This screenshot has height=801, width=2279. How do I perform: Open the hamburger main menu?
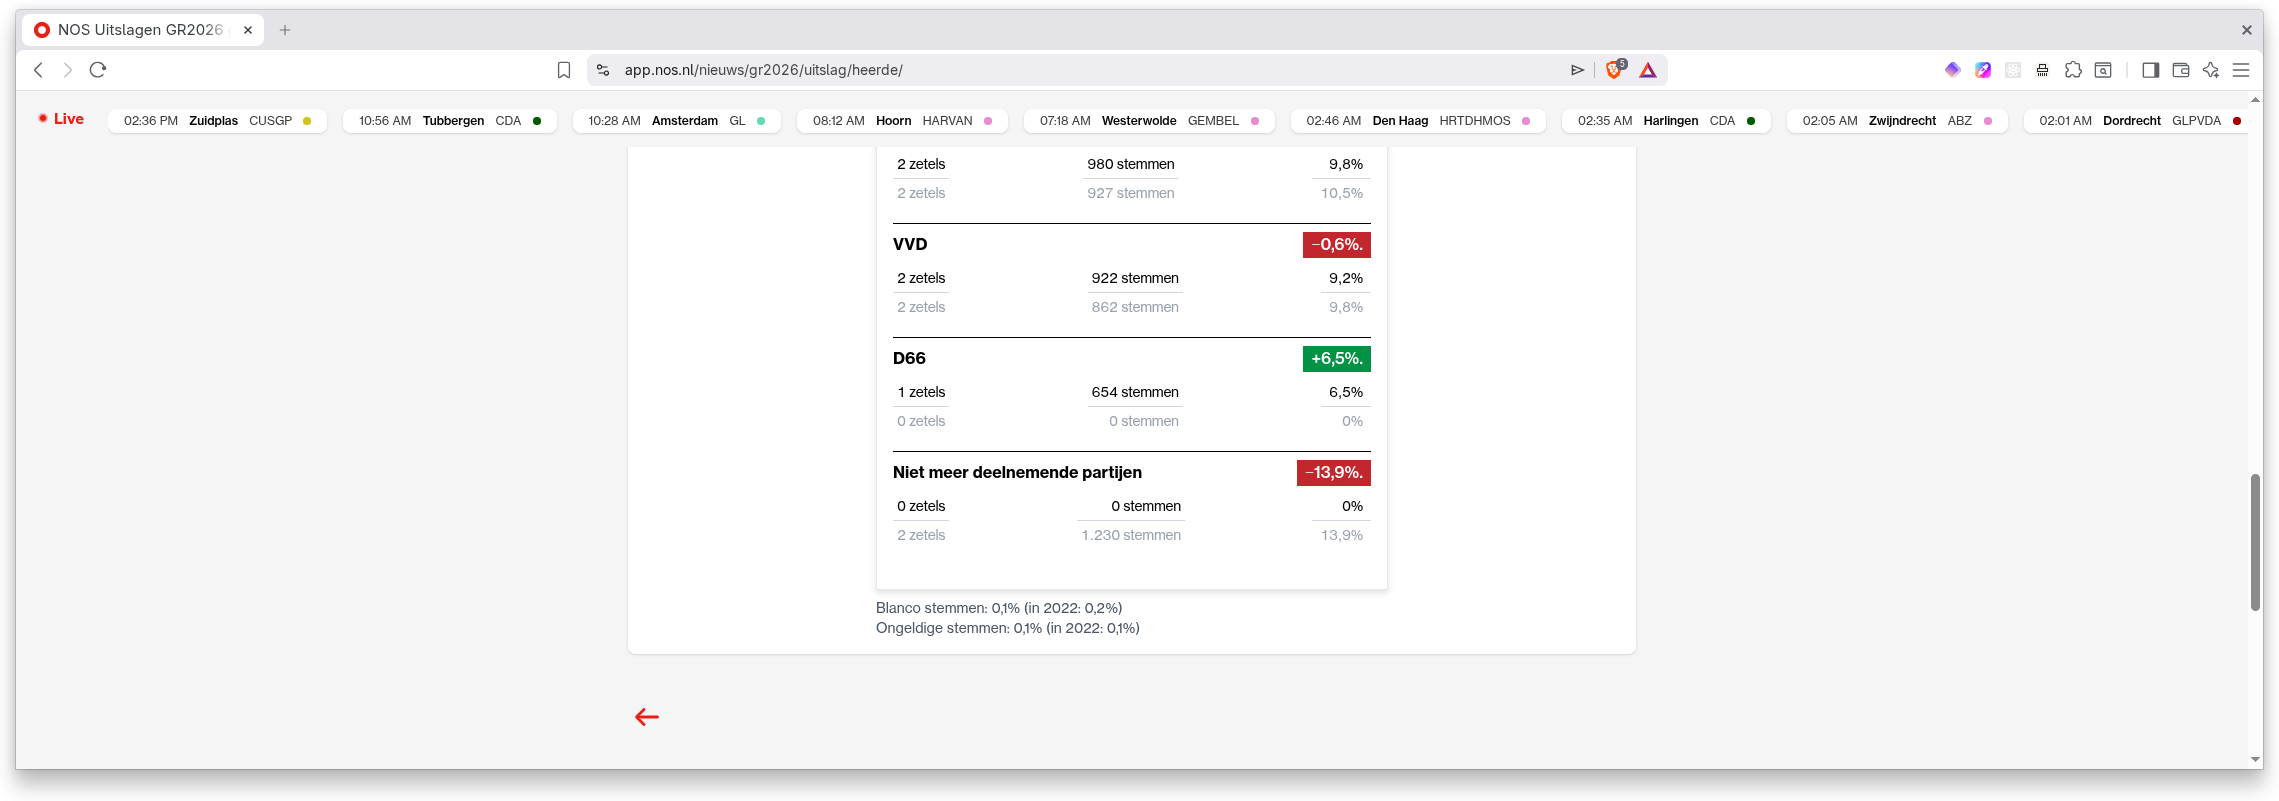tap(2241, 70)
